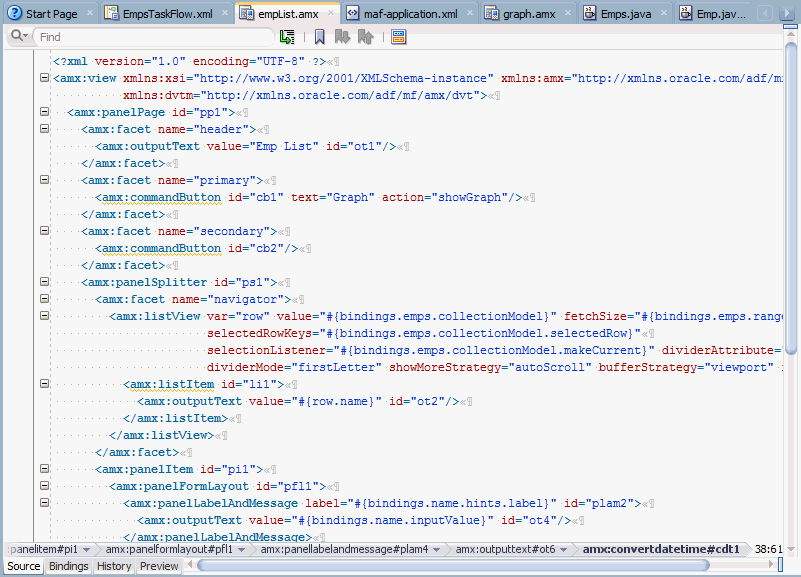801x577 pixels.
Task: Open the History view tab
Action: [114, 566]
